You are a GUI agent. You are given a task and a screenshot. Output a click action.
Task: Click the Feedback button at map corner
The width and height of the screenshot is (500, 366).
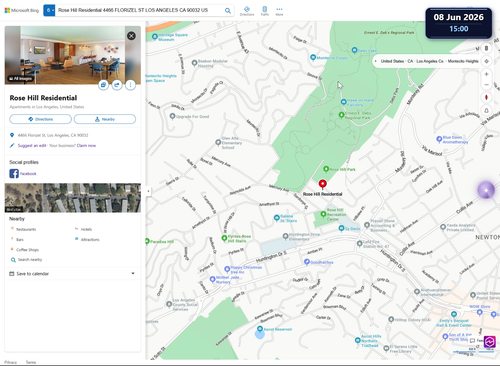476,340
